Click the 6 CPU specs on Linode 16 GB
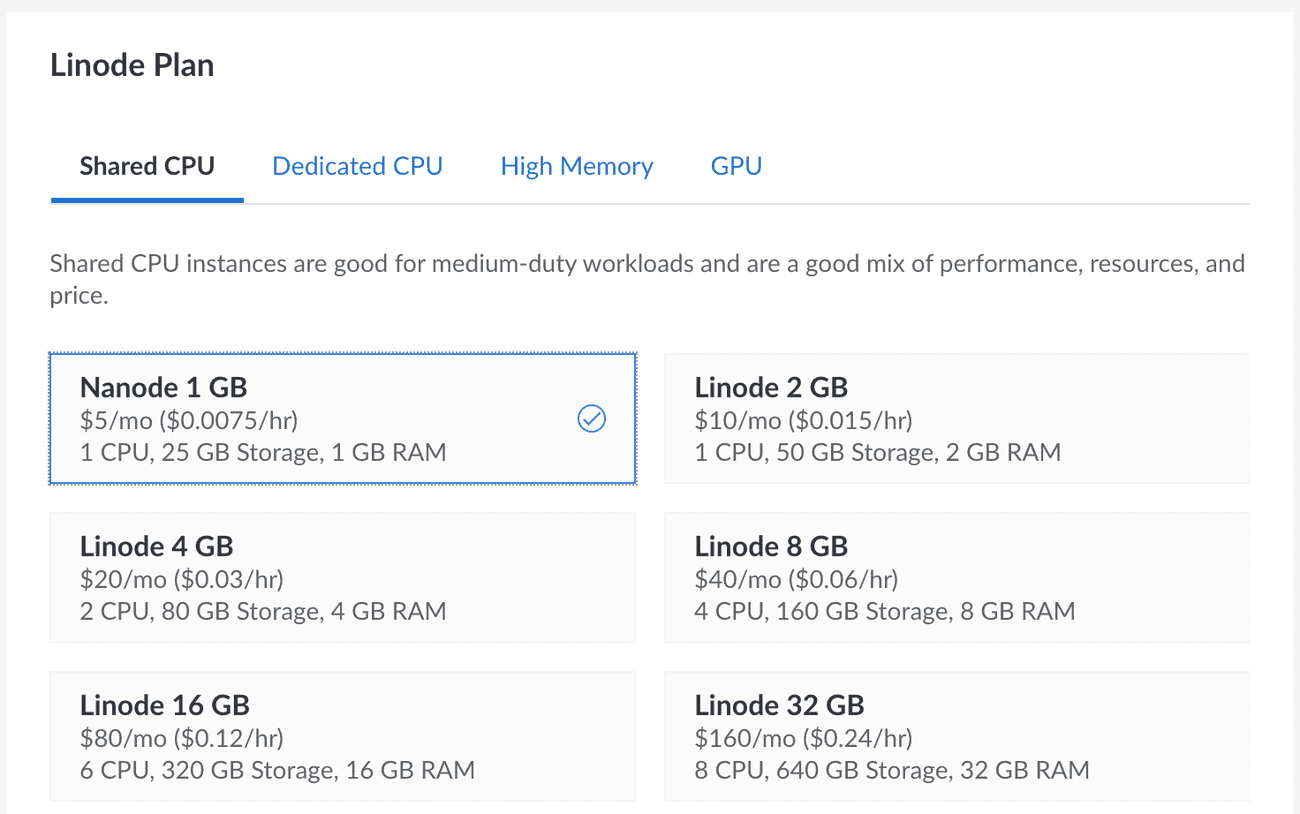The width and height of the screenshot is (1300, 814). [276, 770]
